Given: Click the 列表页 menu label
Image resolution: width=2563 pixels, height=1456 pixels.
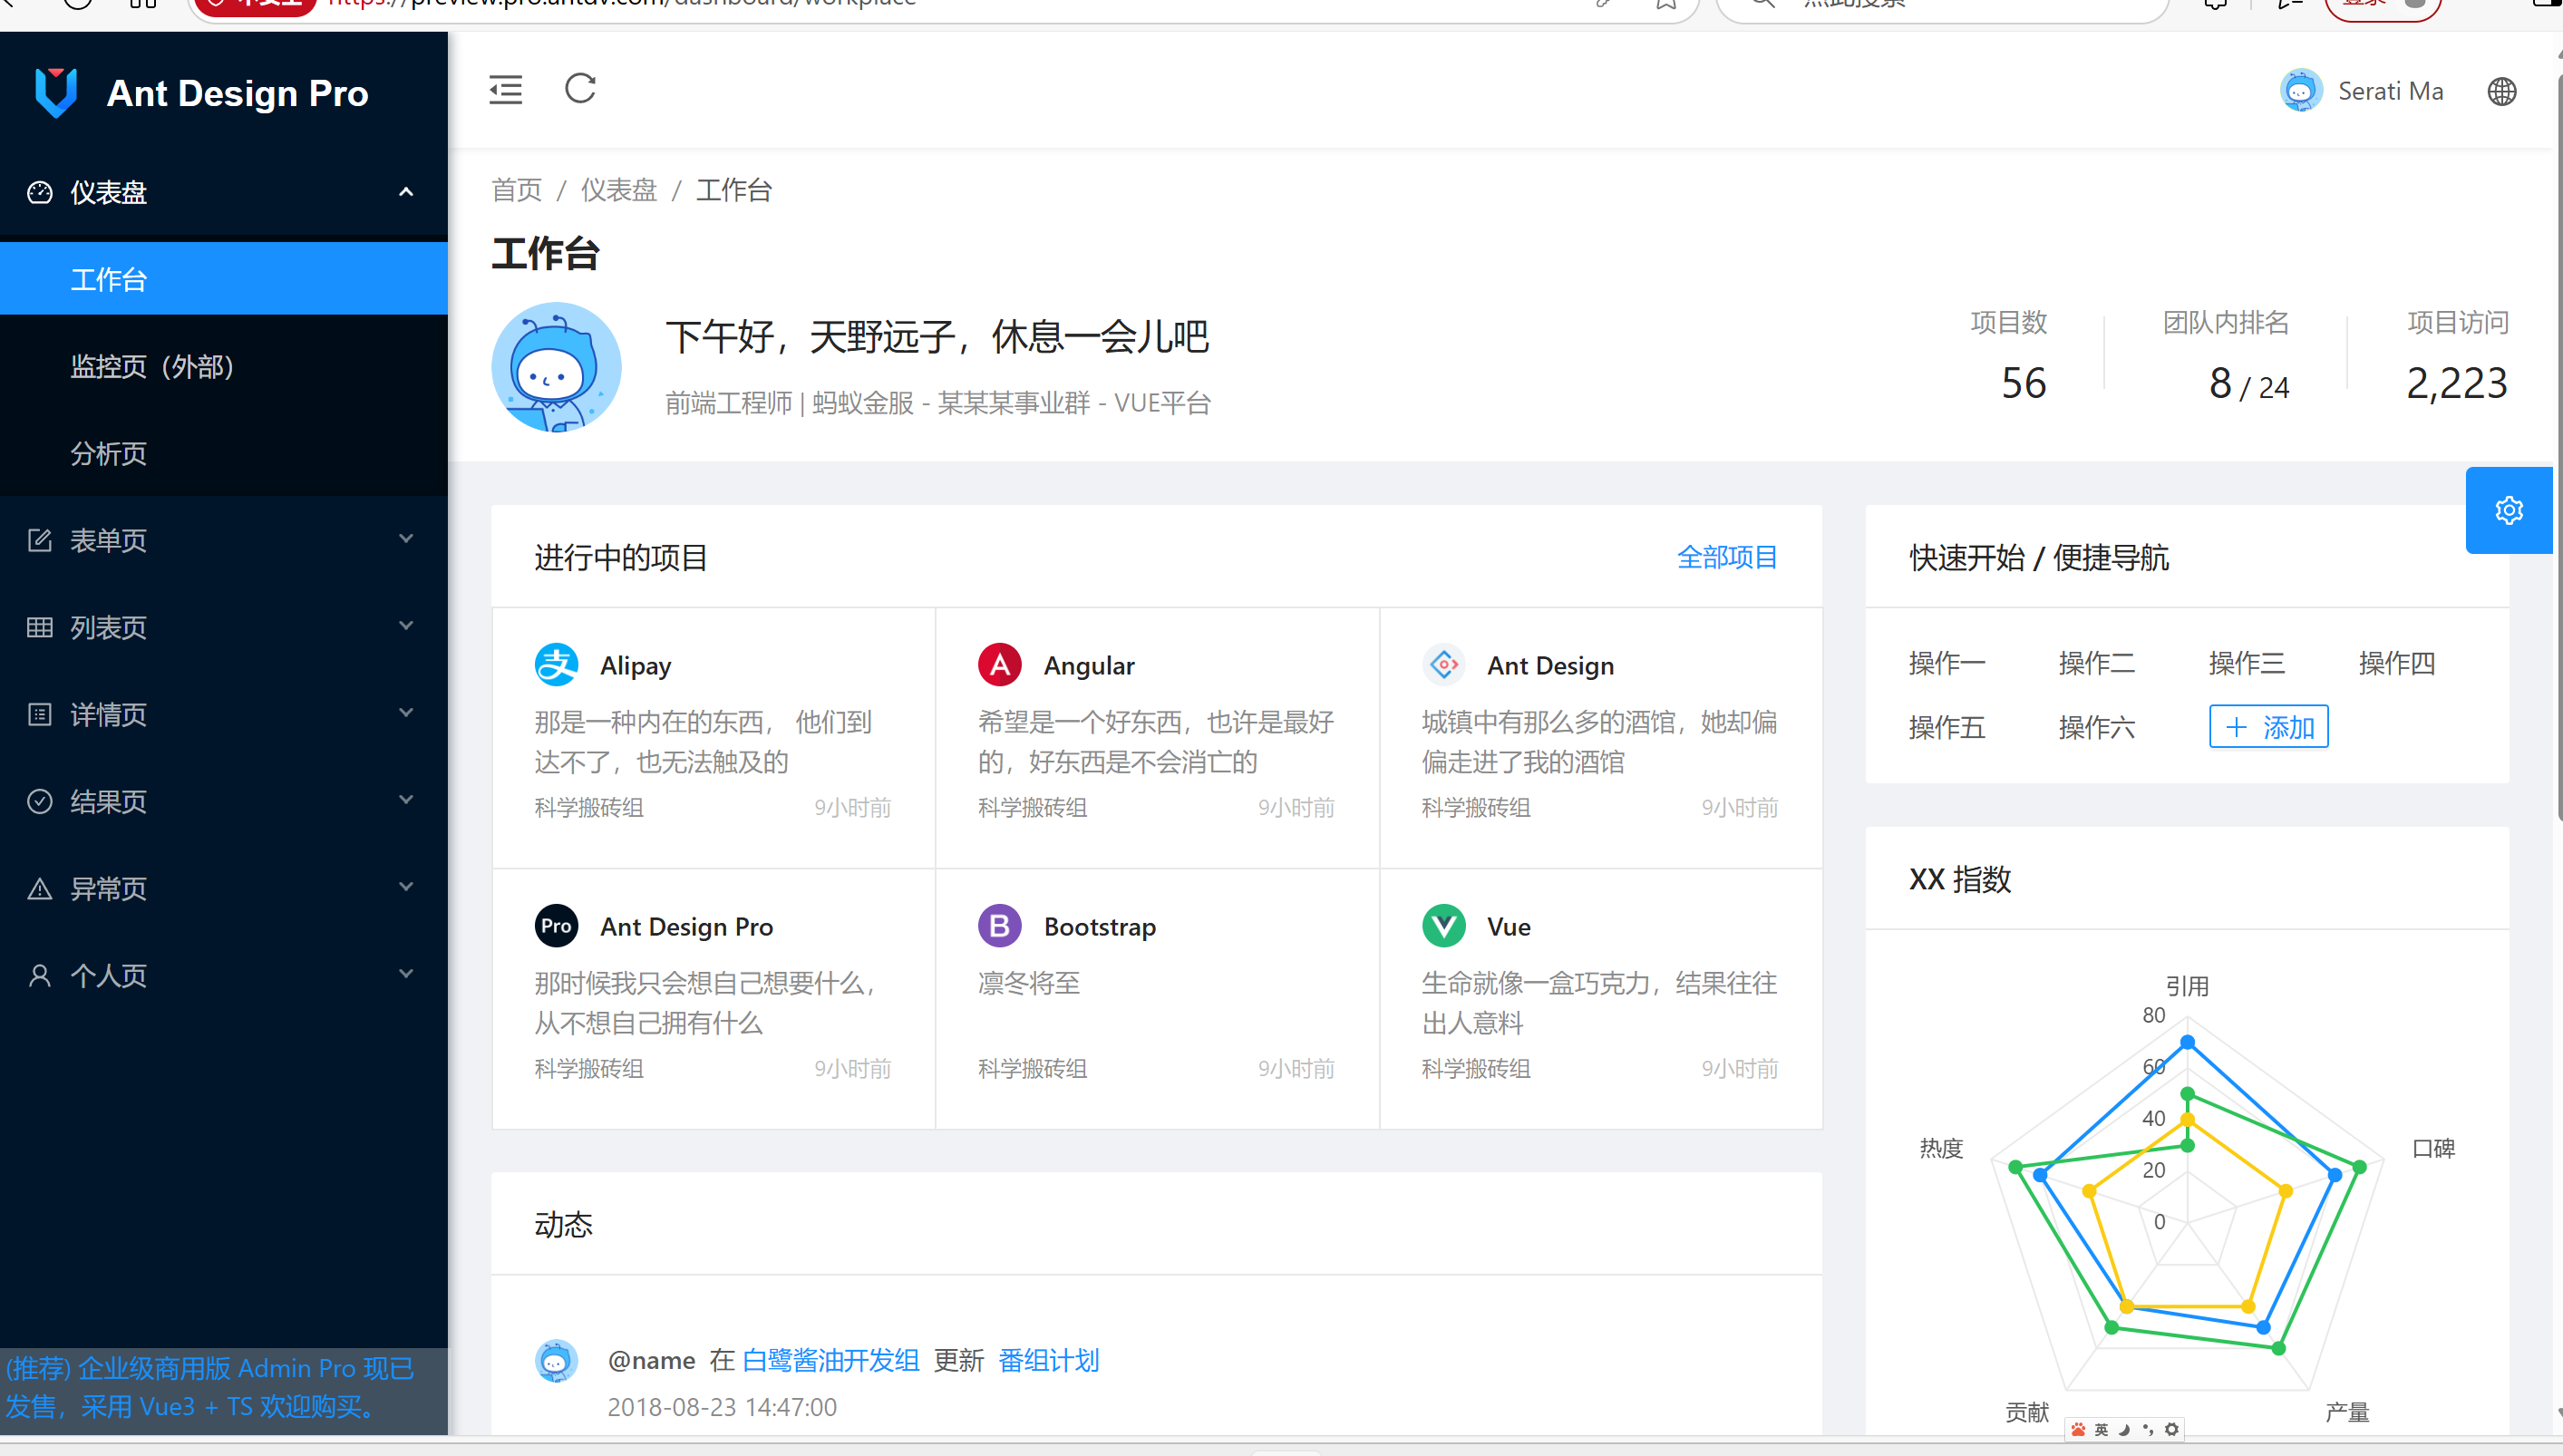Looking at the screenshot, I should point(108,627).
